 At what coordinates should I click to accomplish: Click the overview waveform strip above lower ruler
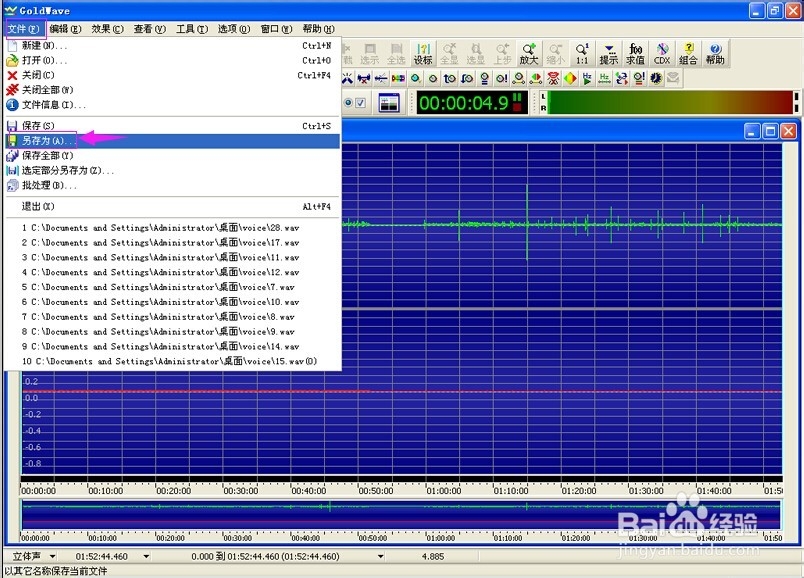pos(401,514)
